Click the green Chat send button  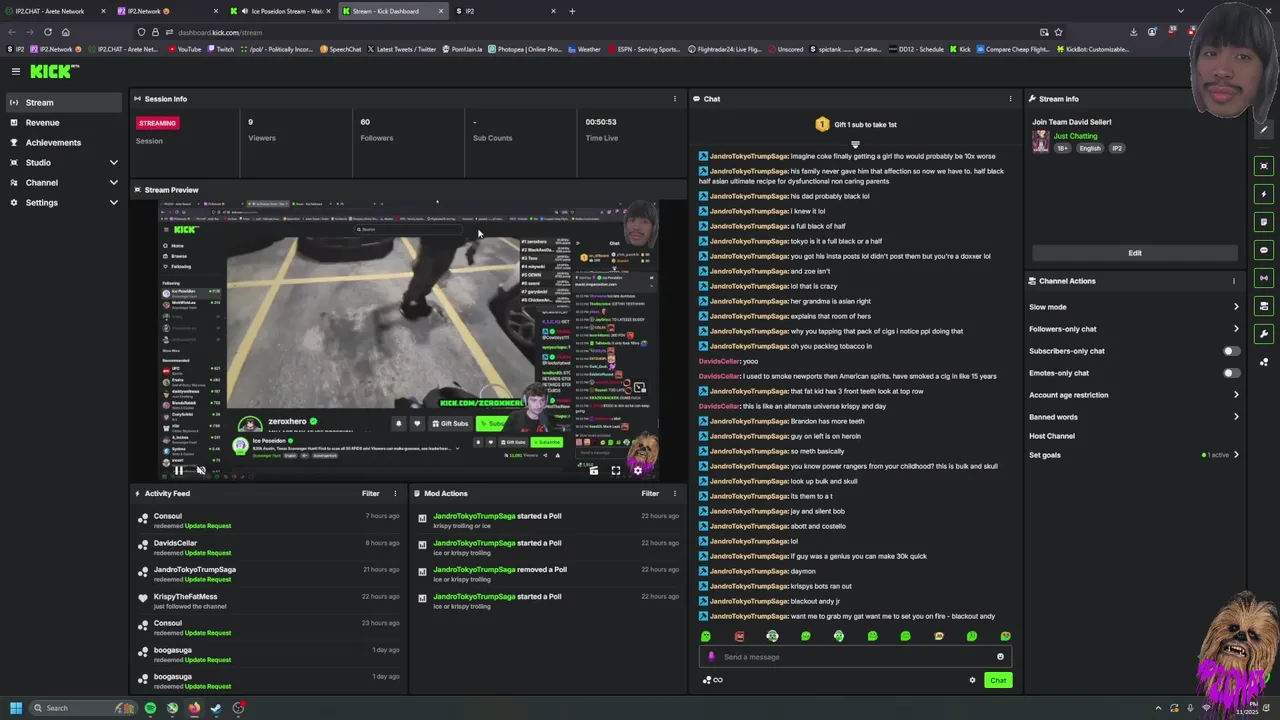click(x=998, y=681)
